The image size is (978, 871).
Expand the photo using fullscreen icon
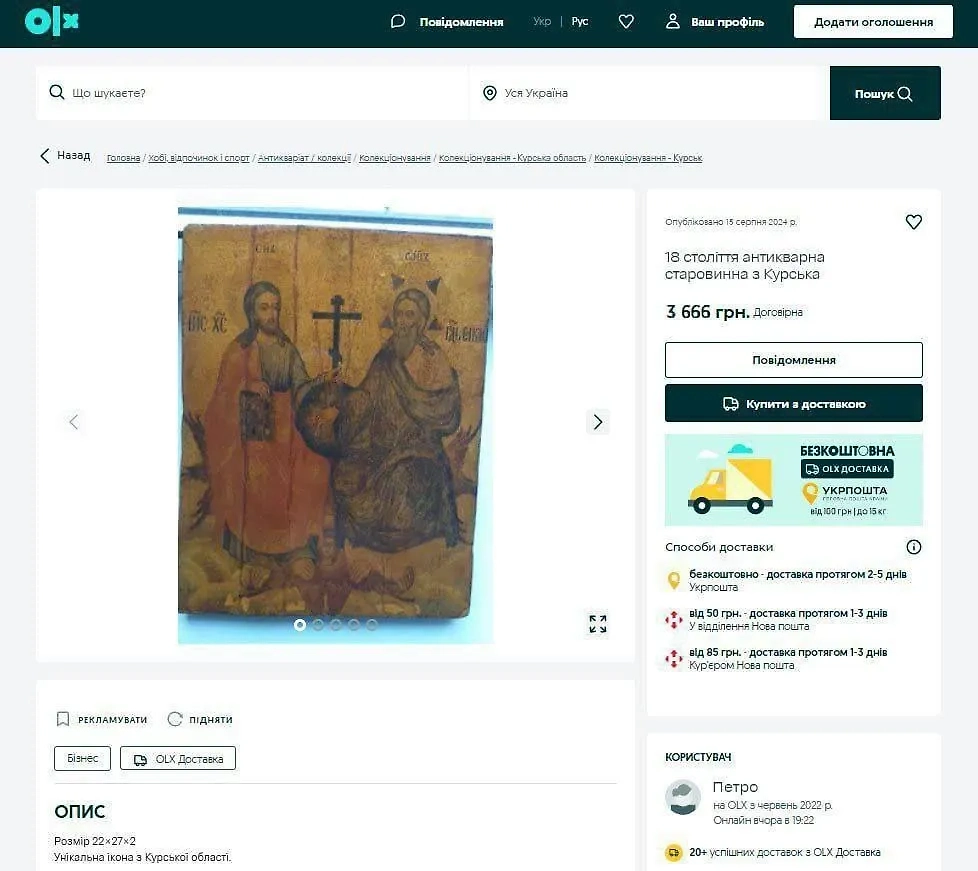[x=597, y=623]
